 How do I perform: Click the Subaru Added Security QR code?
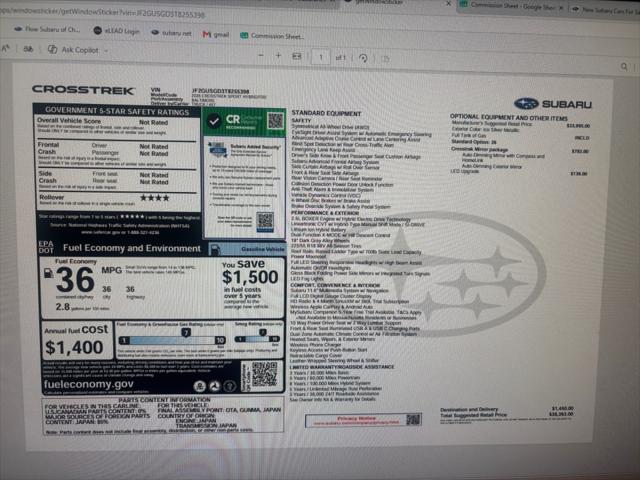click(265, 222)
